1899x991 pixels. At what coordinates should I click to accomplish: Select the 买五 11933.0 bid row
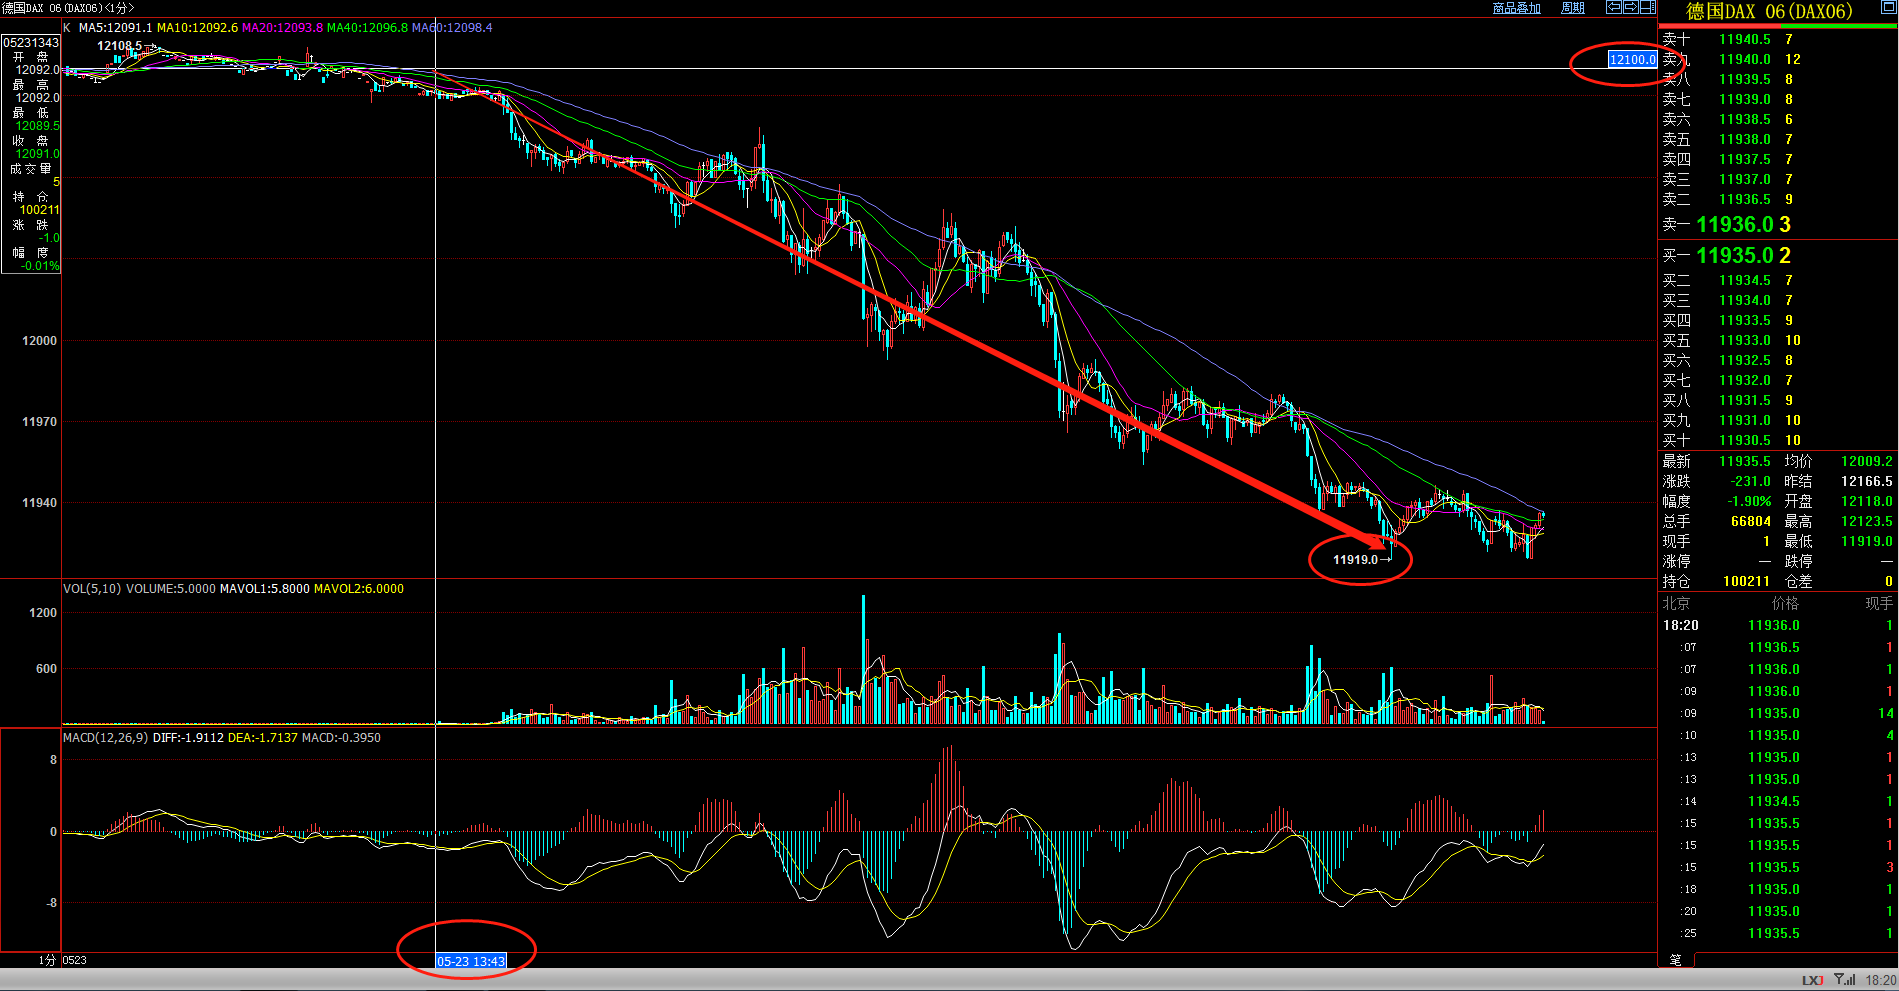(1777, 340)
